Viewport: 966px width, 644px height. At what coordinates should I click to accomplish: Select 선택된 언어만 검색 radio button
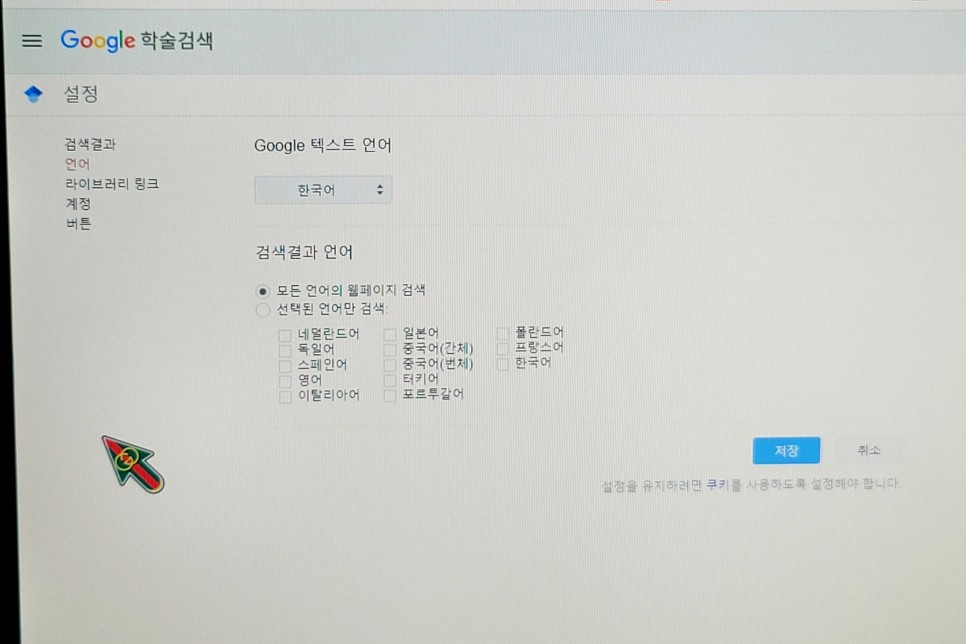(263, 310)
